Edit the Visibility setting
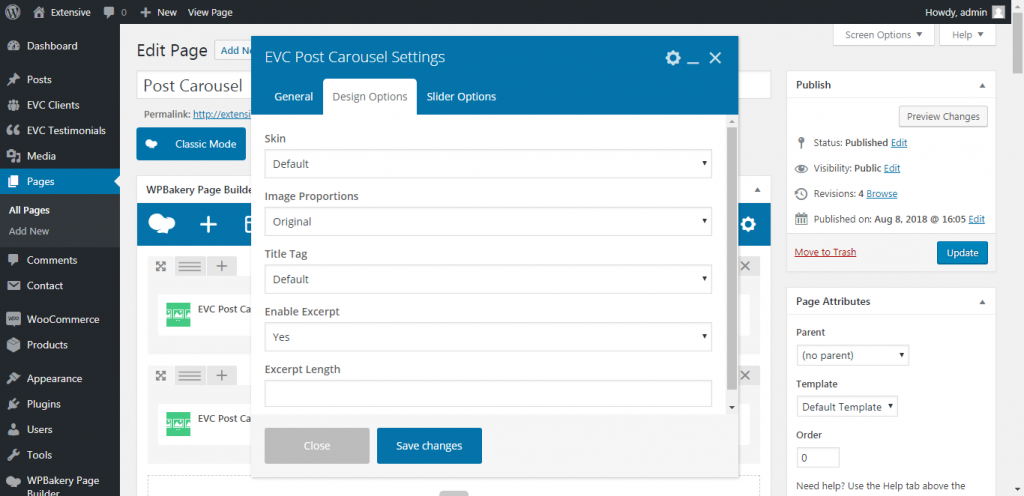Image resolution: width=1024 pixels, height=496 pixels. tap(892, 168)
